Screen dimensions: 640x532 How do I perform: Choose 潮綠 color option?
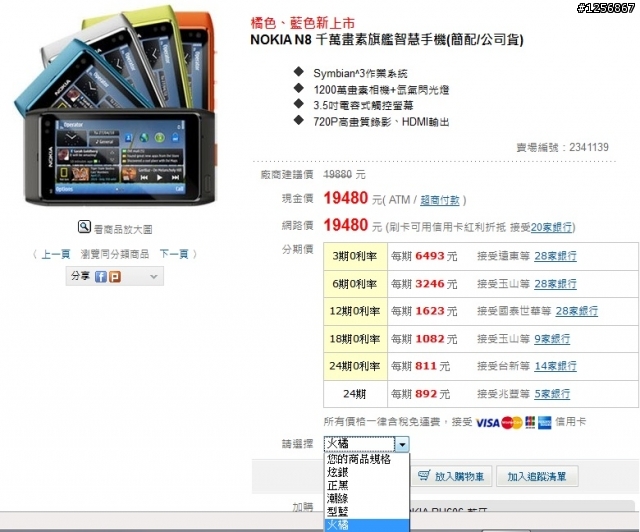click(x=367, y=499)
